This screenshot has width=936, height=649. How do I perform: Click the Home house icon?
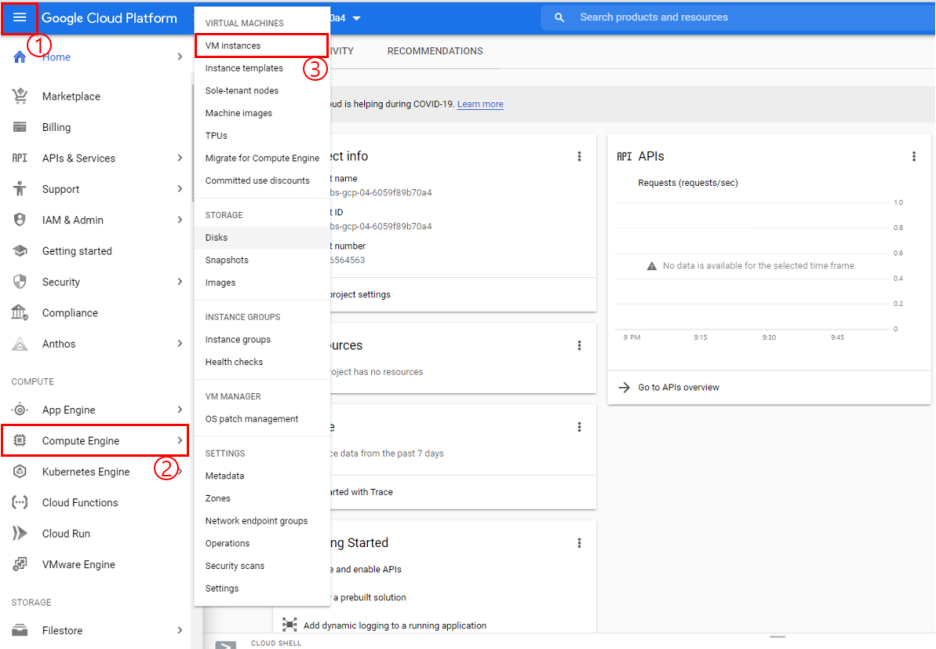20,57
